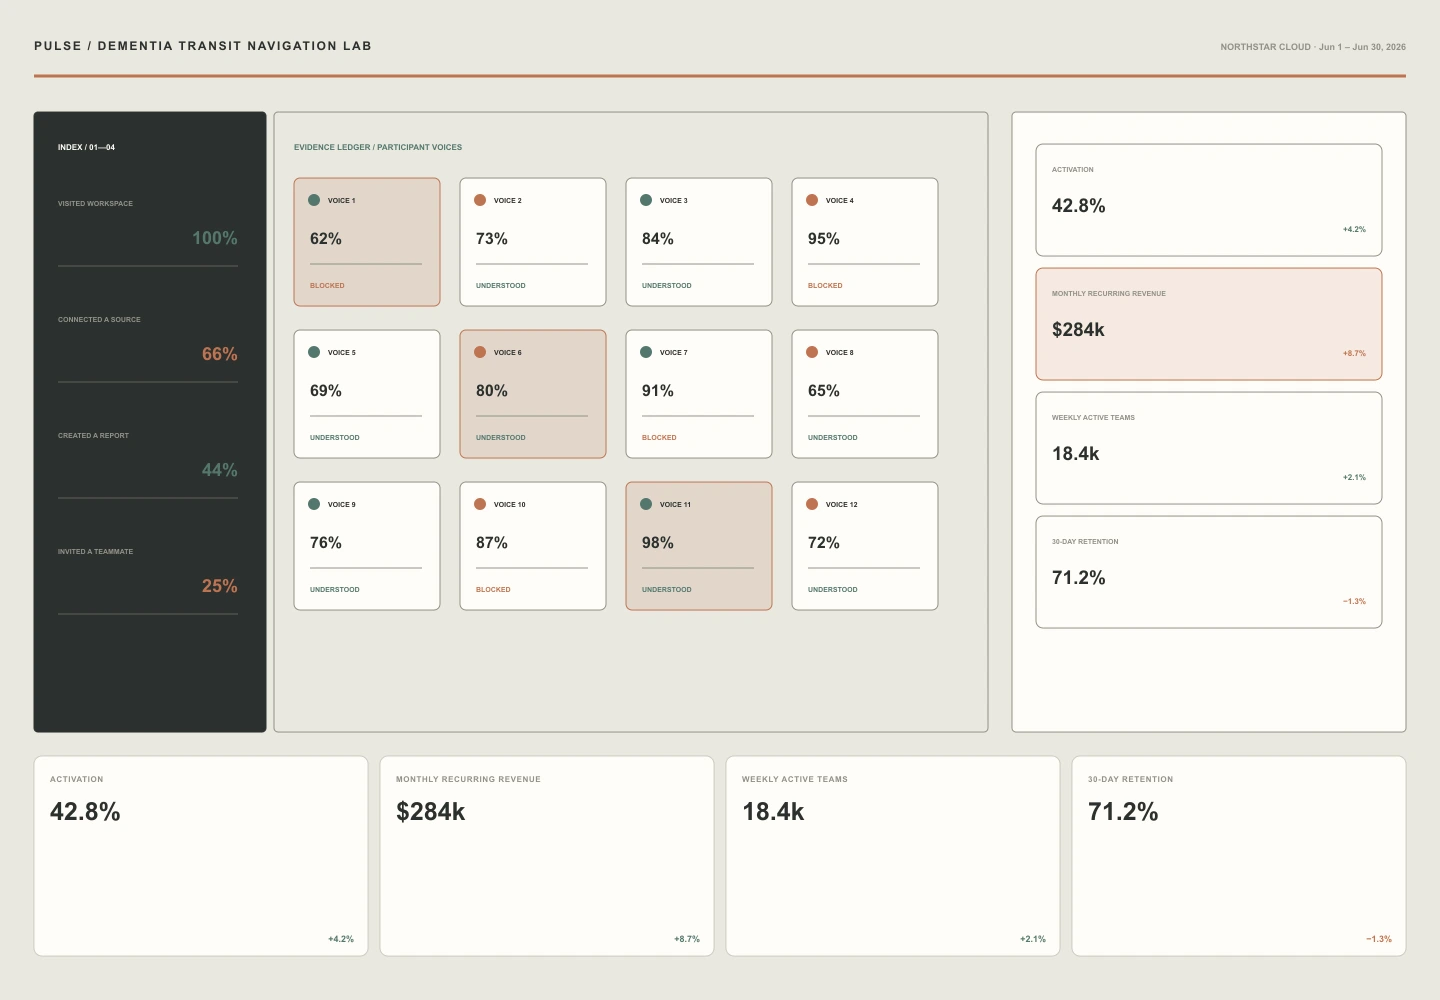The width and height of the screenshot is (1440, 1000).
Task: Click the "PULSE / DEMENTIA TRANSIT NAVIGATION LAB" title
Action: point(203,46)
